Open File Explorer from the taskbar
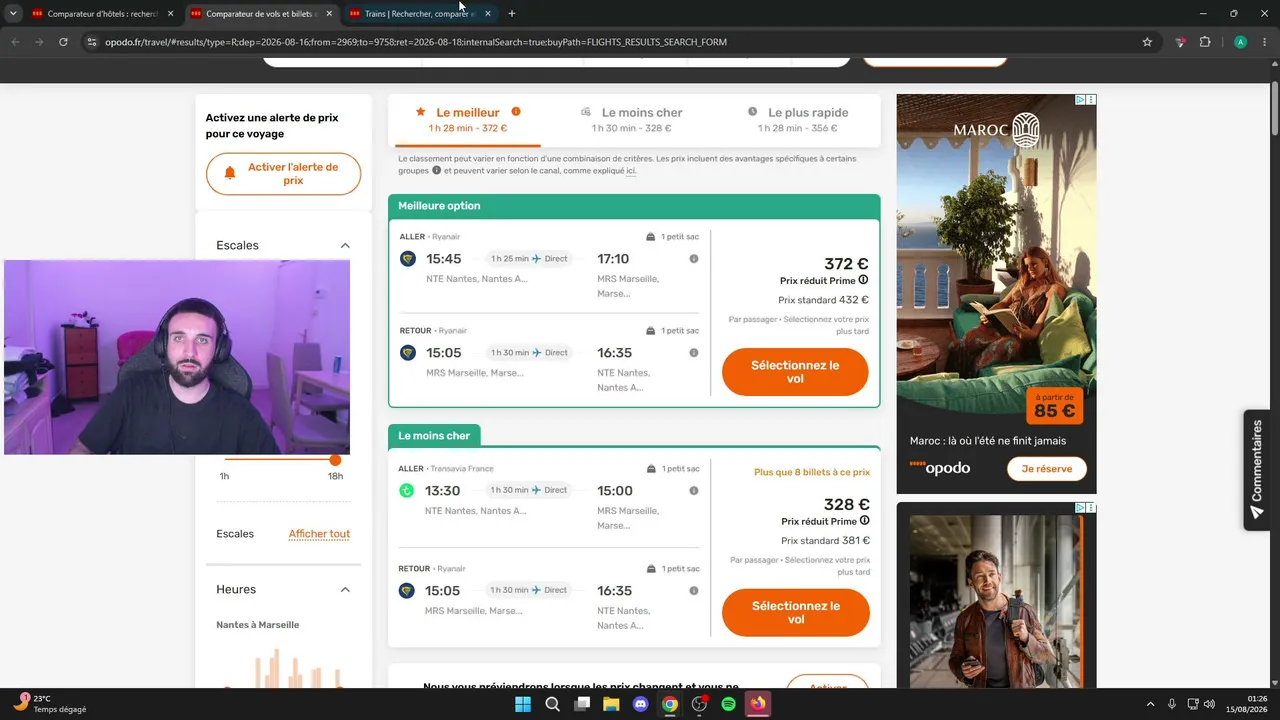Viewport: 1280px width, 720px height. click(611, 704)
